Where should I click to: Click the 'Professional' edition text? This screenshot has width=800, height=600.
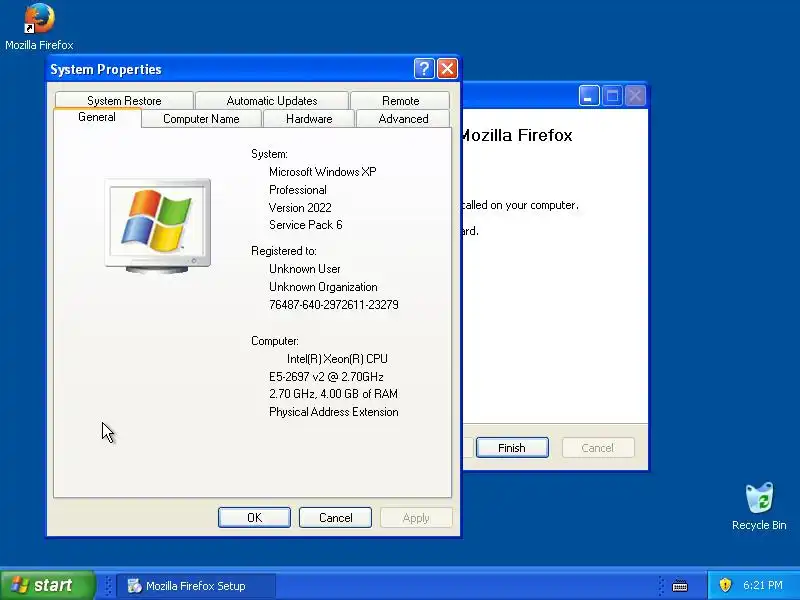coord(297,190)
